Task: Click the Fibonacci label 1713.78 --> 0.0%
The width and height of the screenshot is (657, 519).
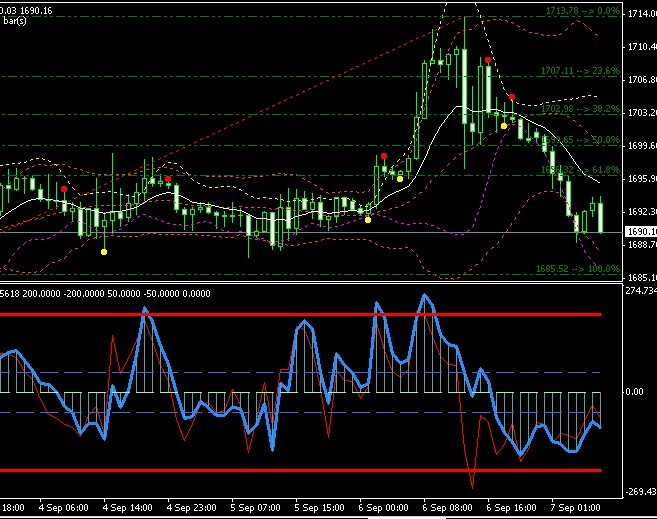Action: coord(582,11)
